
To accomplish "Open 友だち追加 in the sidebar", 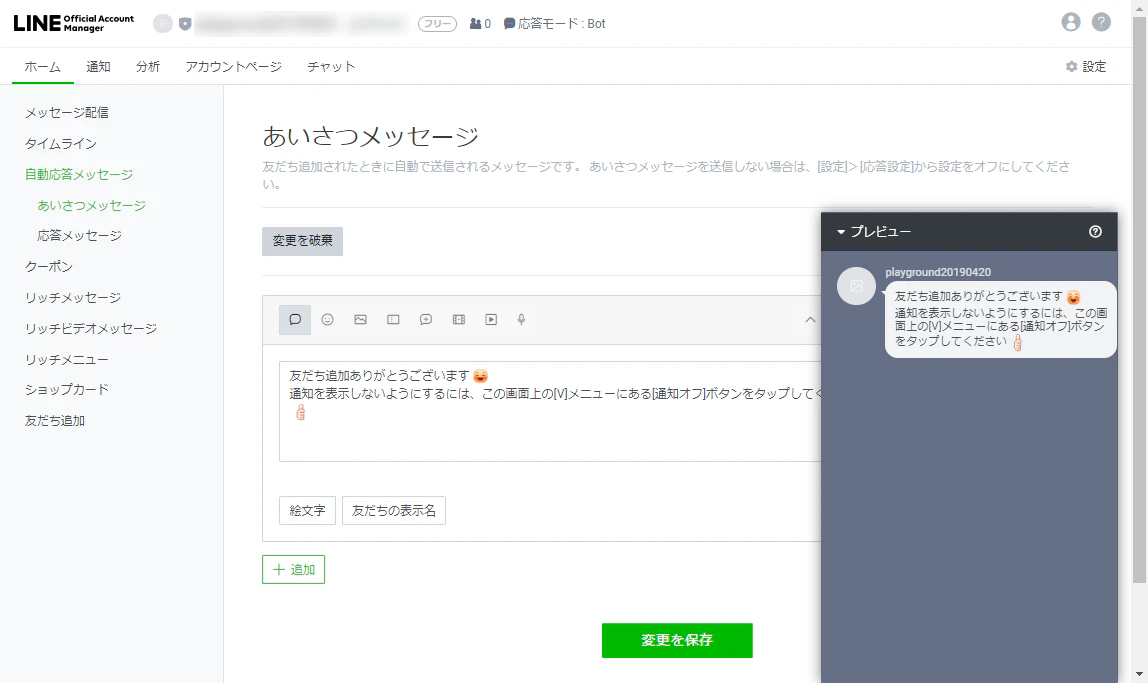I will (x=55, y=421).
